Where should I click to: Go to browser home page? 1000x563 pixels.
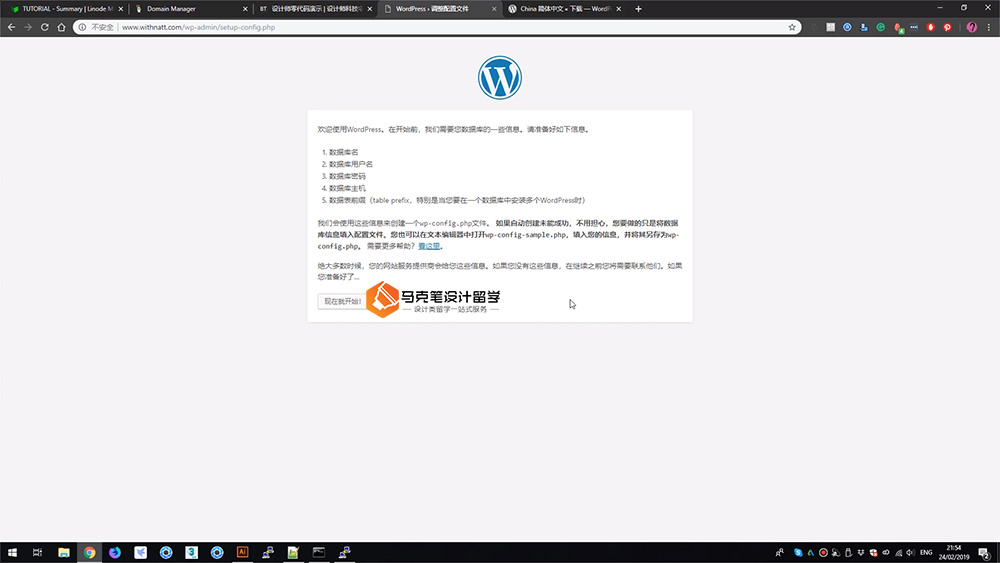[61, 27]
